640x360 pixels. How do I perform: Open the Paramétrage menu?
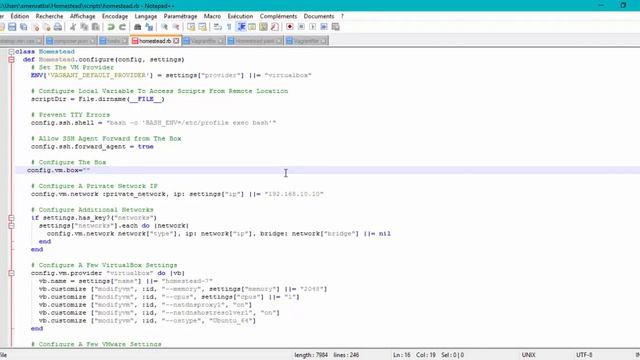click(180, 16)
